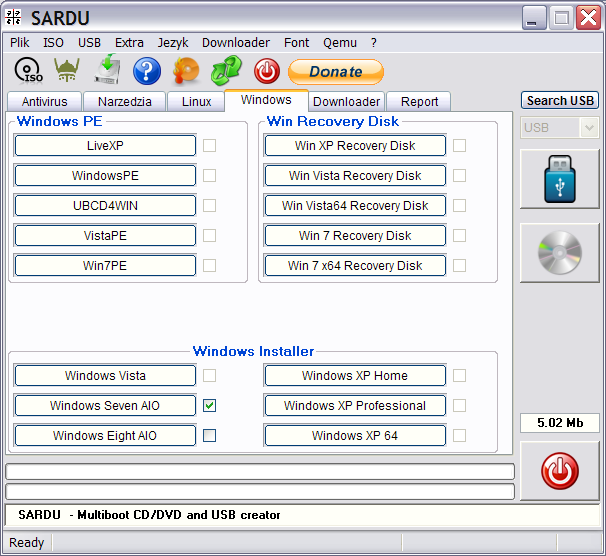This screenshot has height=556, width=606.
Task: Click the ISO disc toolbar icon
Action: point(29,71)
